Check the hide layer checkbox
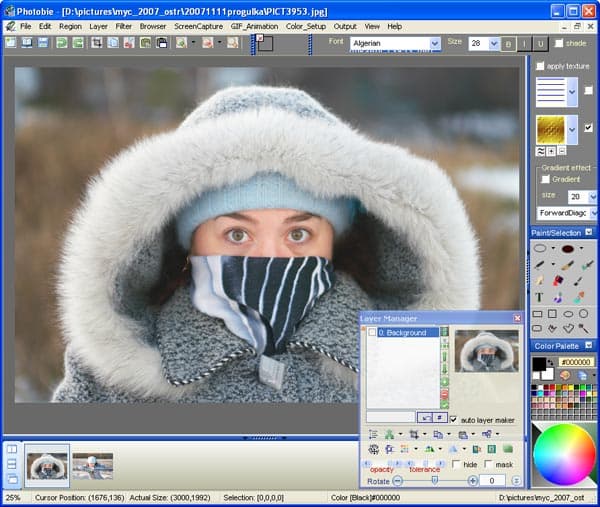The width and height of the screenshot is (600, 507). click(x=457, y=465)
